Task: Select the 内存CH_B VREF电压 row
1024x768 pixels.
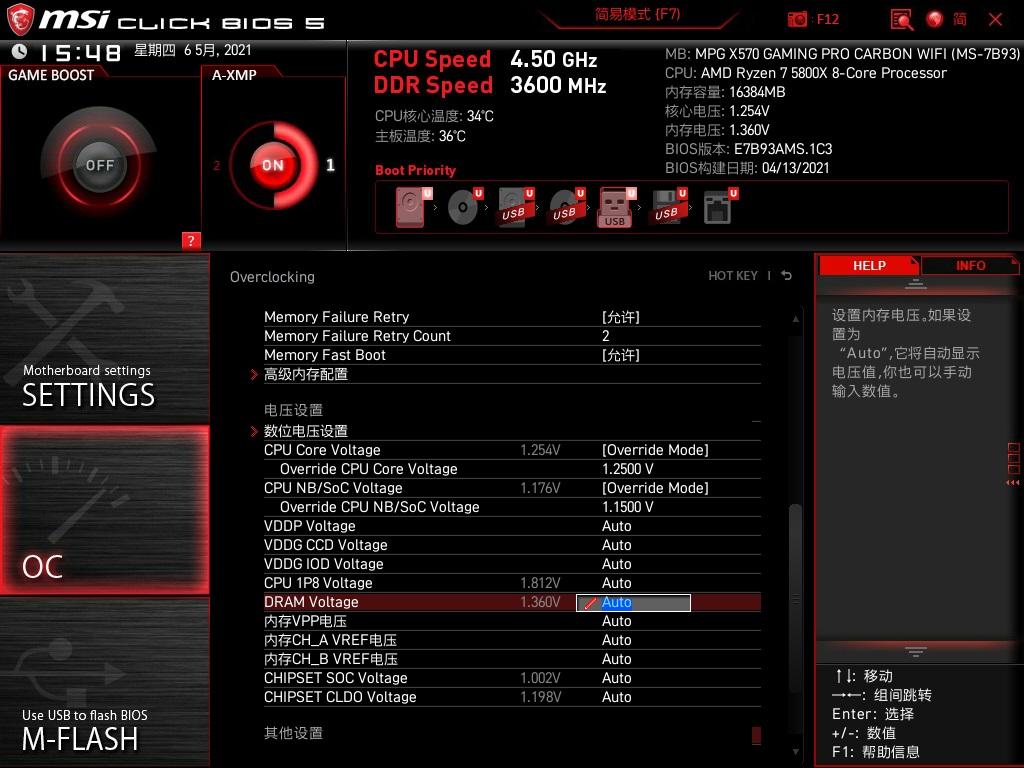Action: tap(512, 659)
